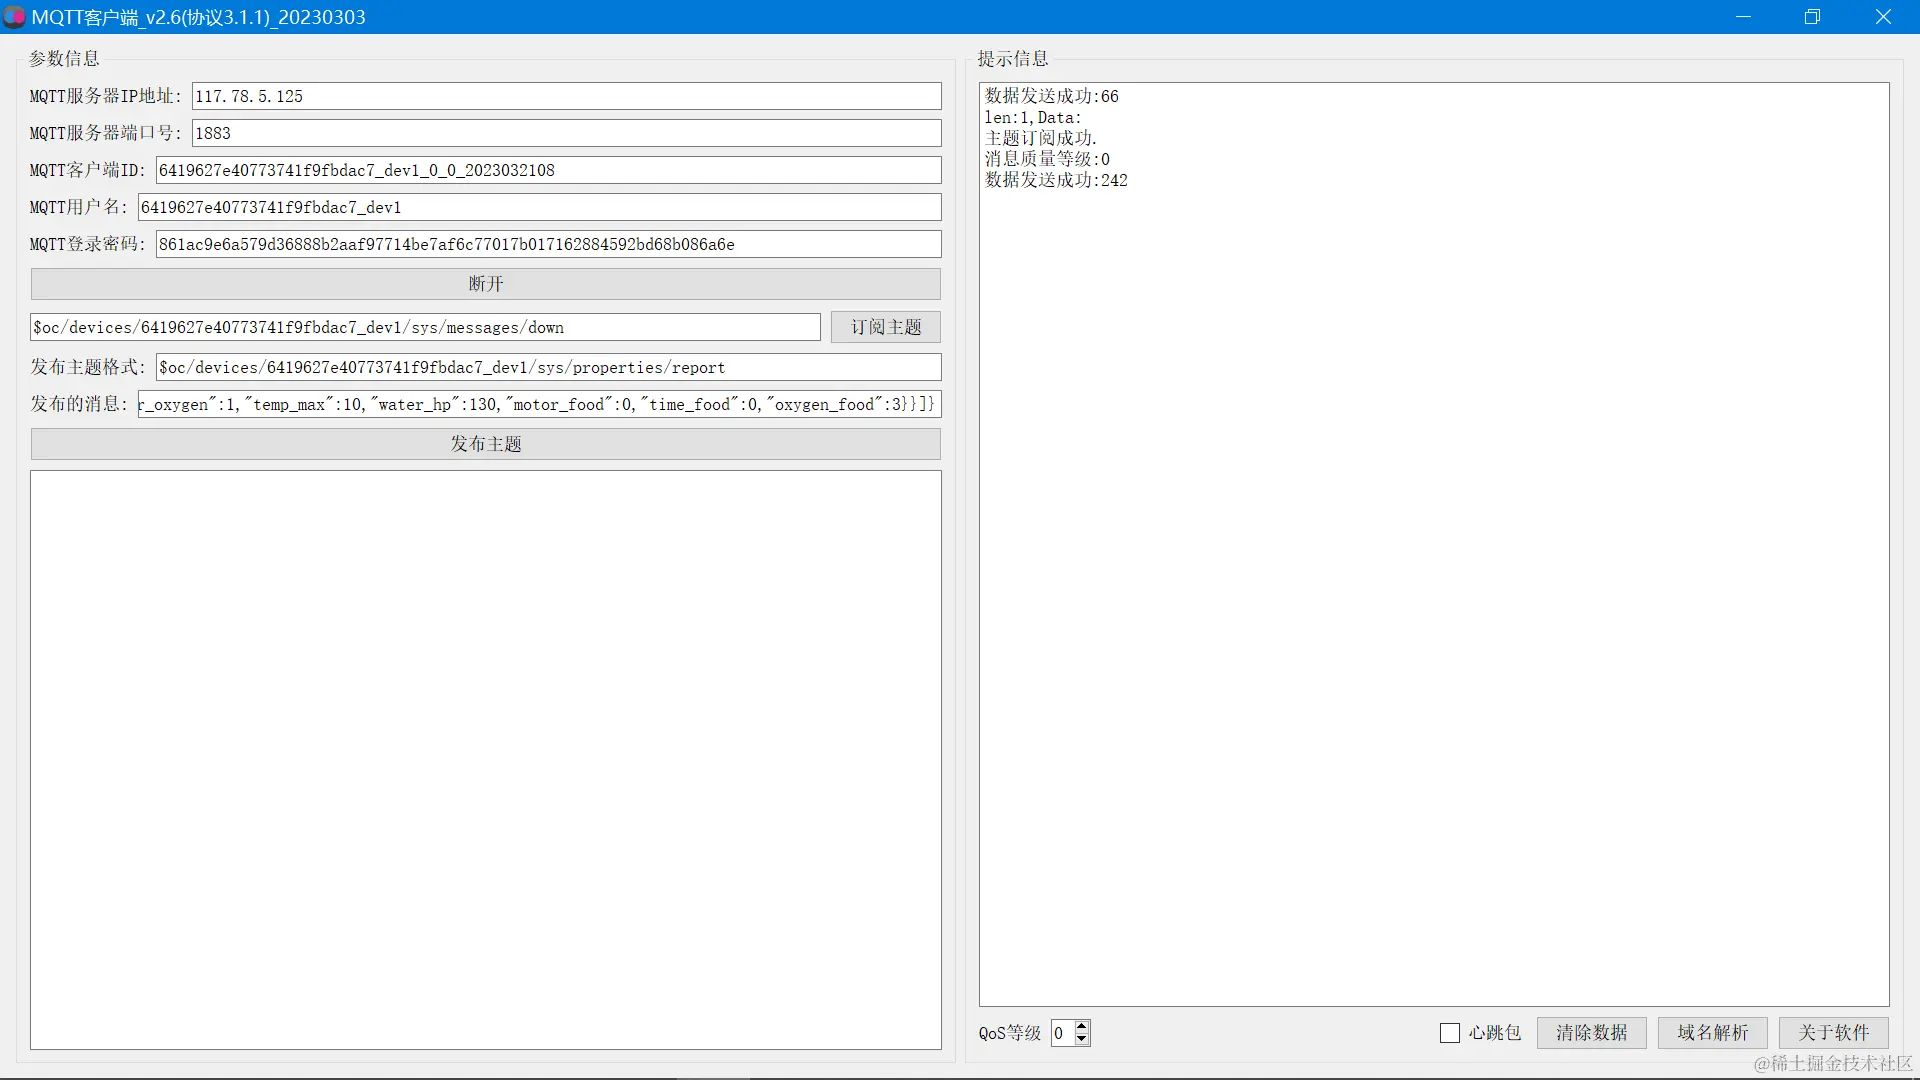Click the MQTT client ID field

548,170
